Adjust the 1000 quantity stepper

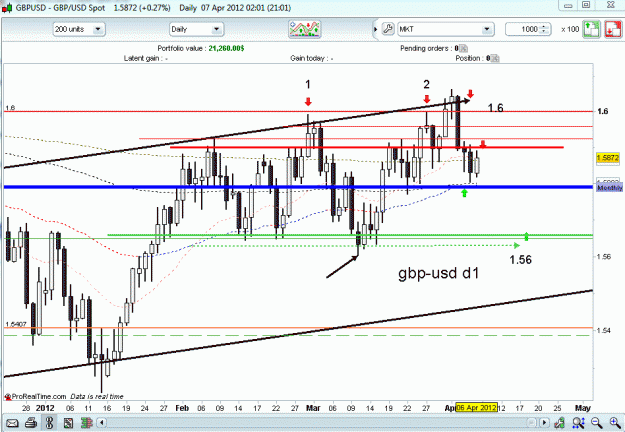click(x=544, y=29)
